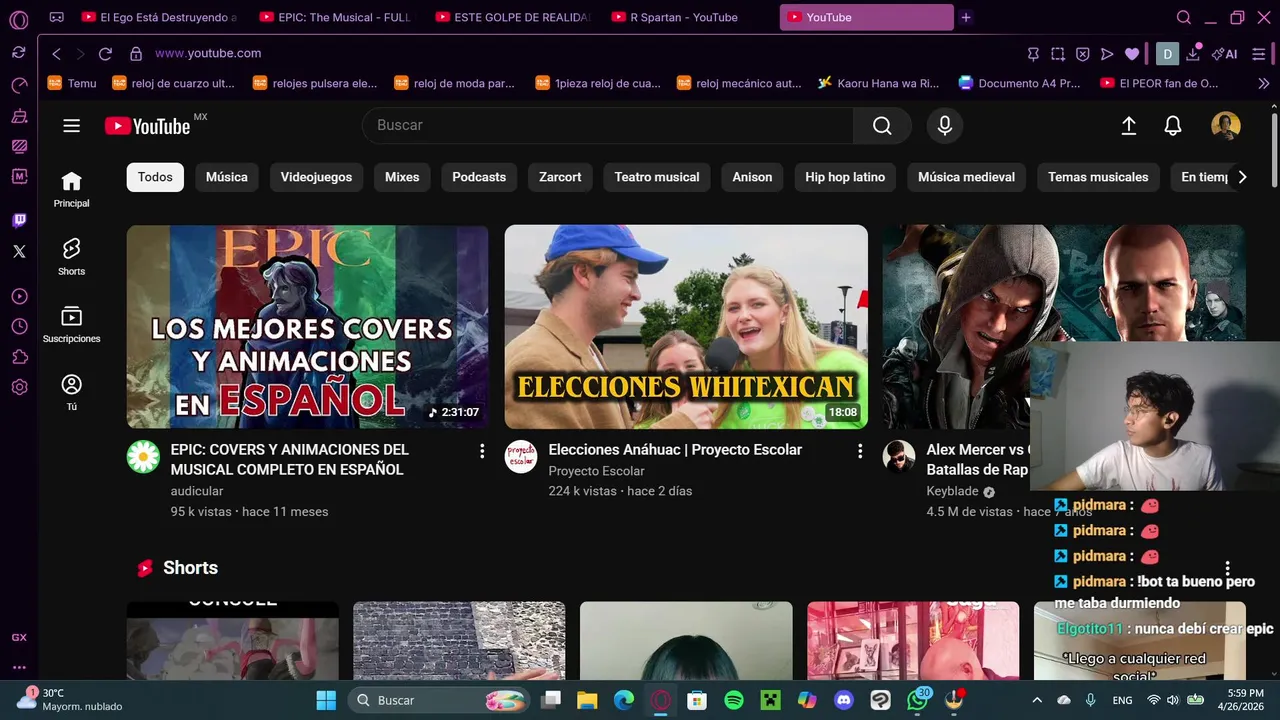This screenshot has height=720, width=1280.
Task: Open the Opera sidebar three-dots menu
Action: 19,667
